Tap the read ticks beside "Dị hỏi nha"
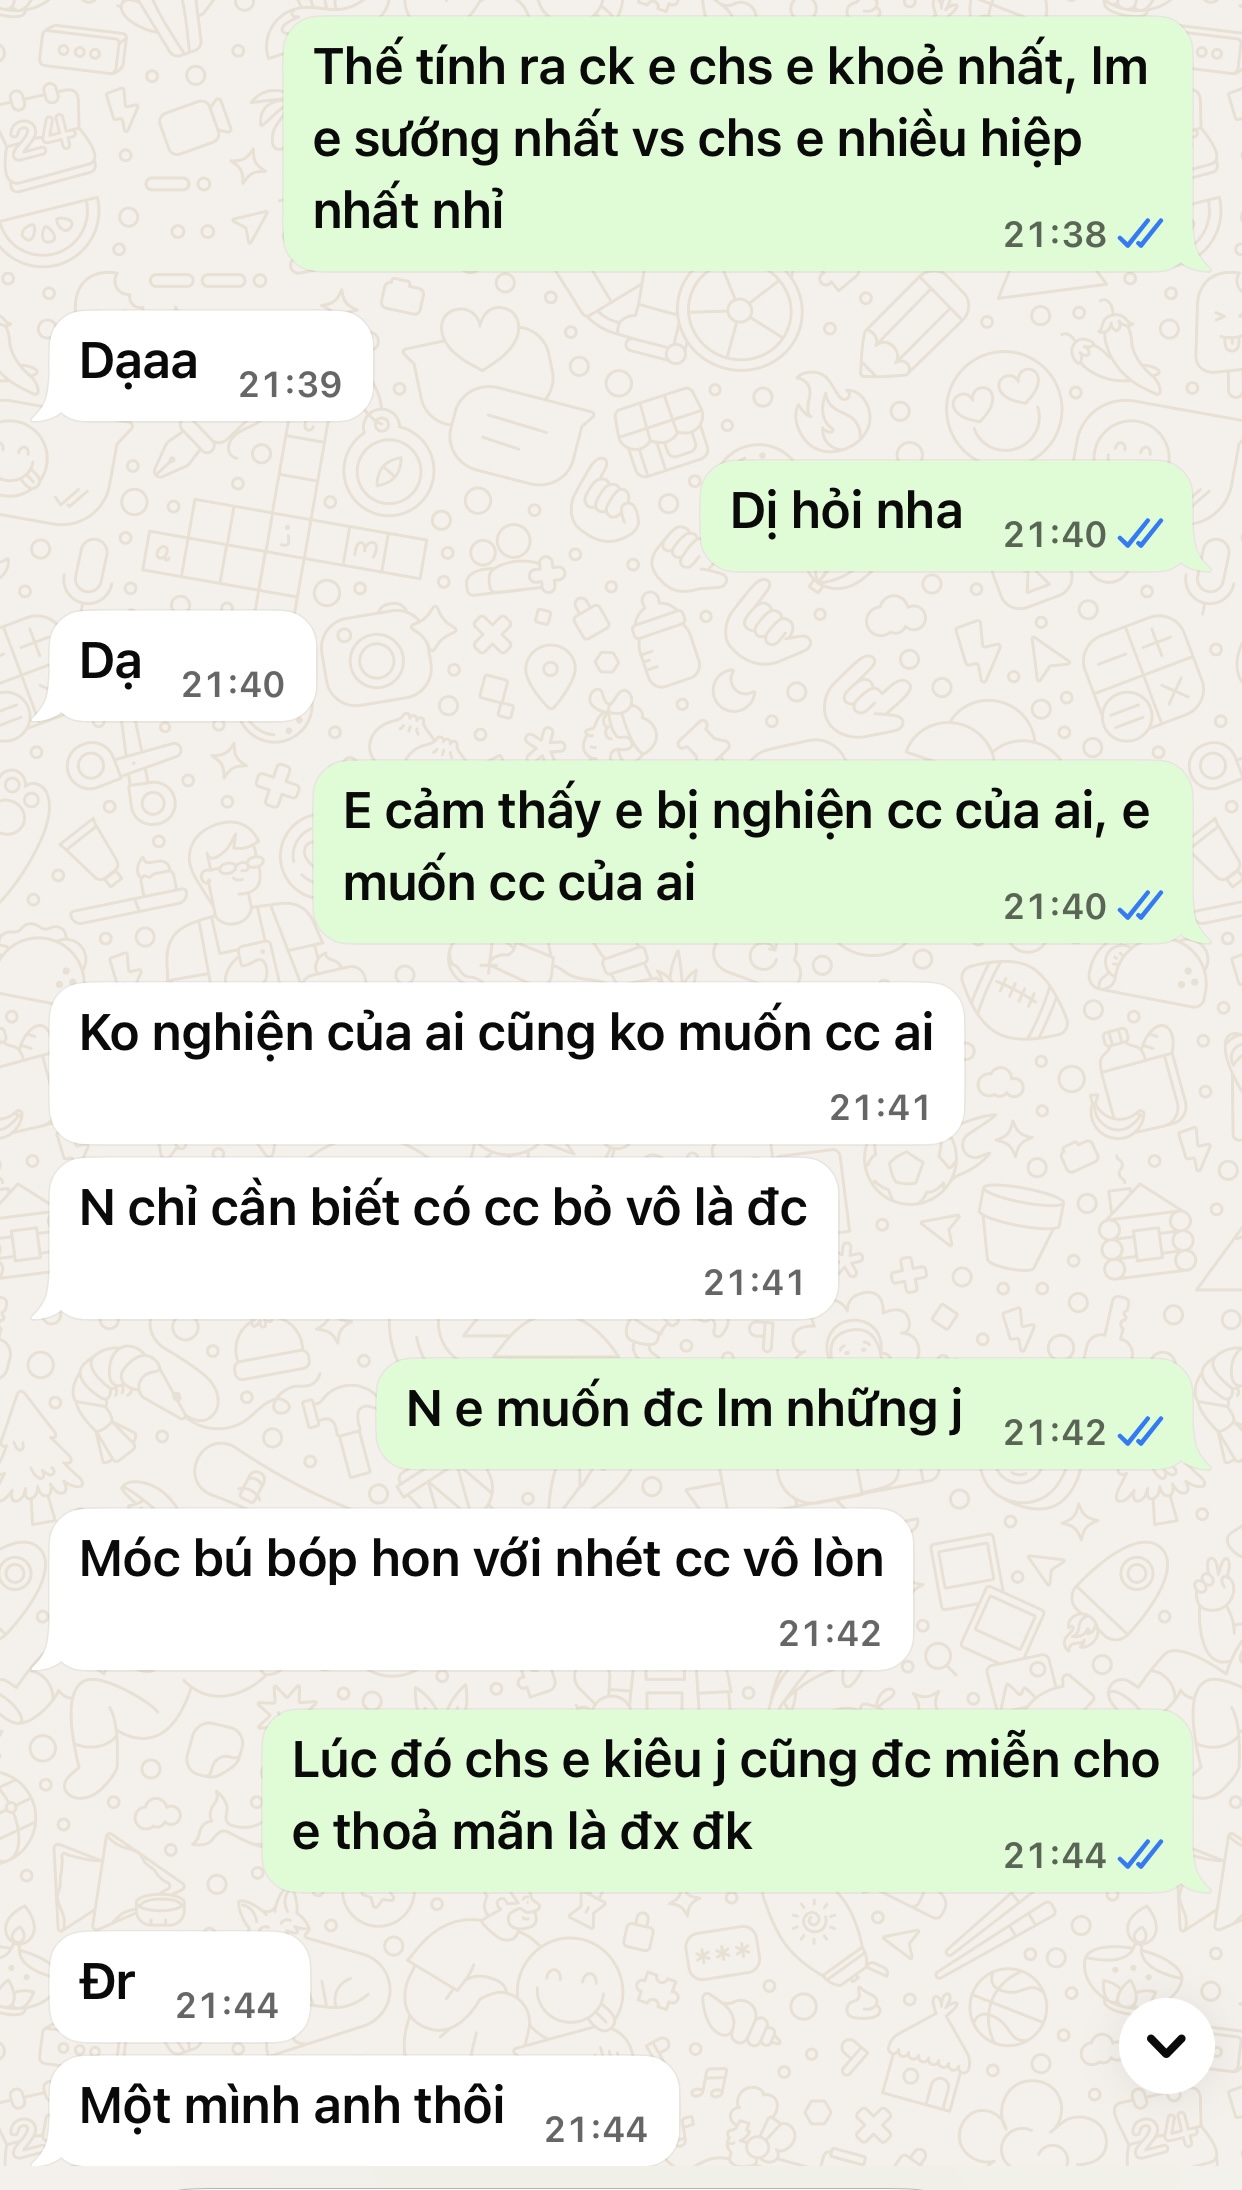 pyautogui.click(x=1140, y=535)
